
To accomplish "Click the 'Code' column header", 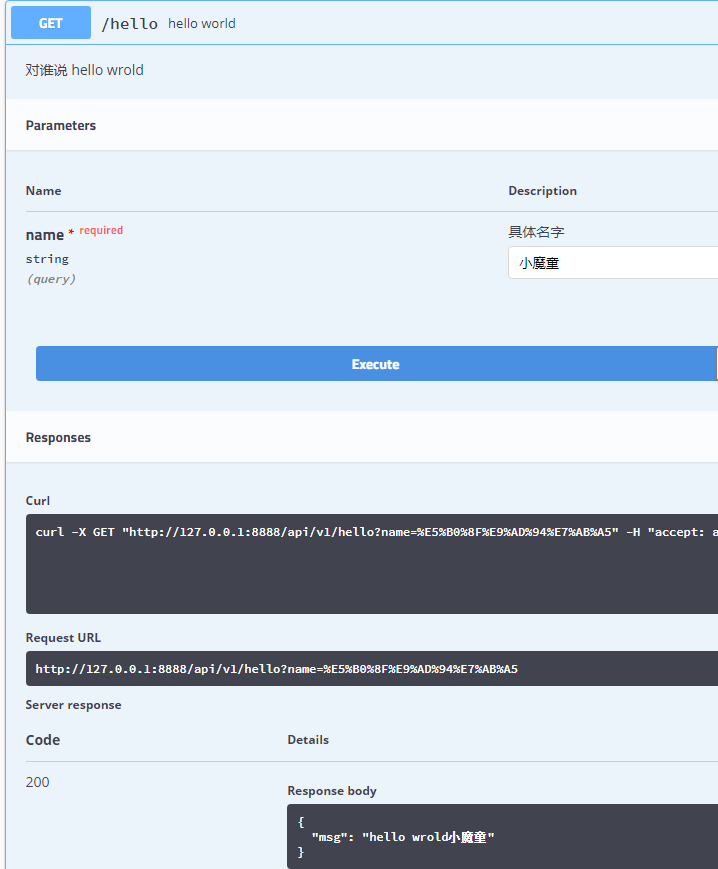I will tap(43, 740).
